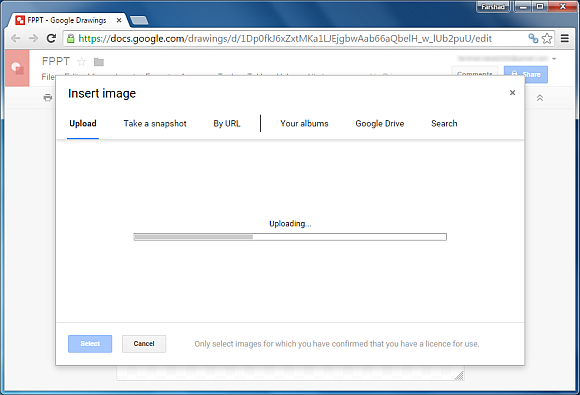The height and width of the screenshot is (395, 580).
Task: Open the File menu
Action: pos(48,77)
